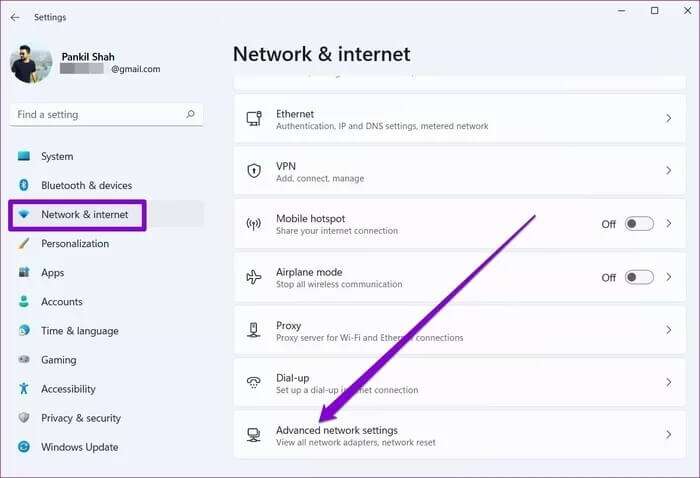
Task: Open Advanced network settings
Action: tap(336, 435)
